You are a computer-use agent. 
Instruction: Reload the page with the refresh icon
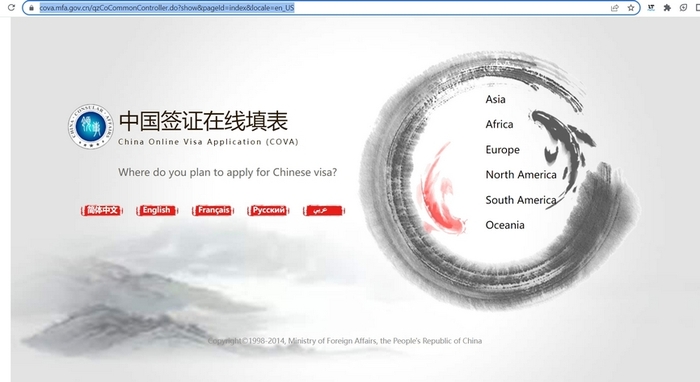click(11, 8)
